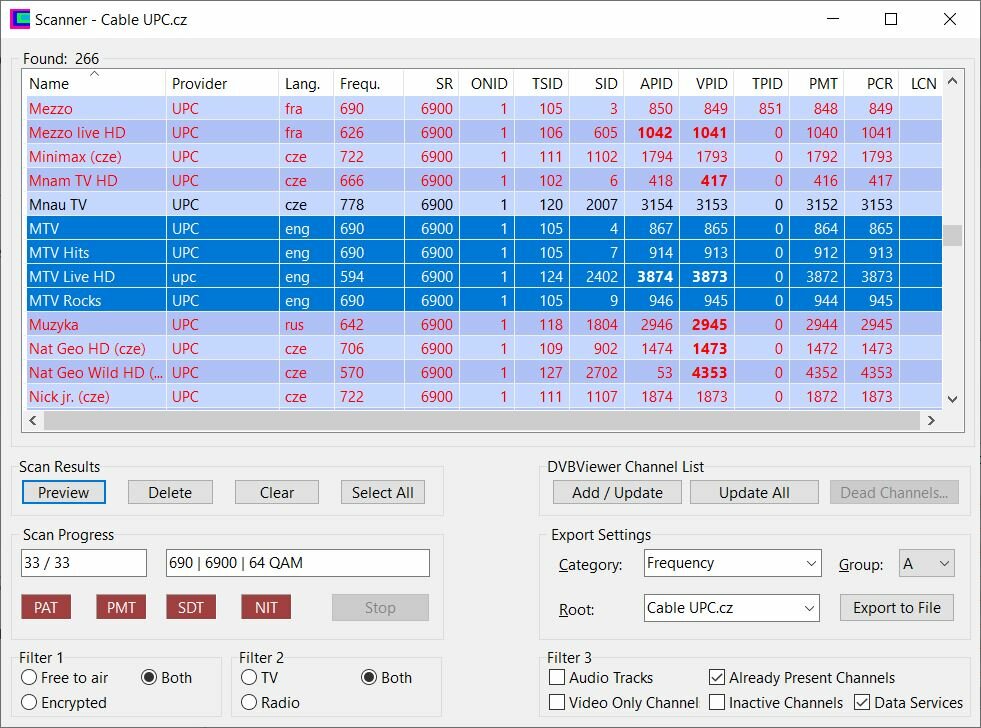The height and width of the screenshot is (728, 981).
Task: Open the Category dropdown
Action: click(x=733, y=563)
